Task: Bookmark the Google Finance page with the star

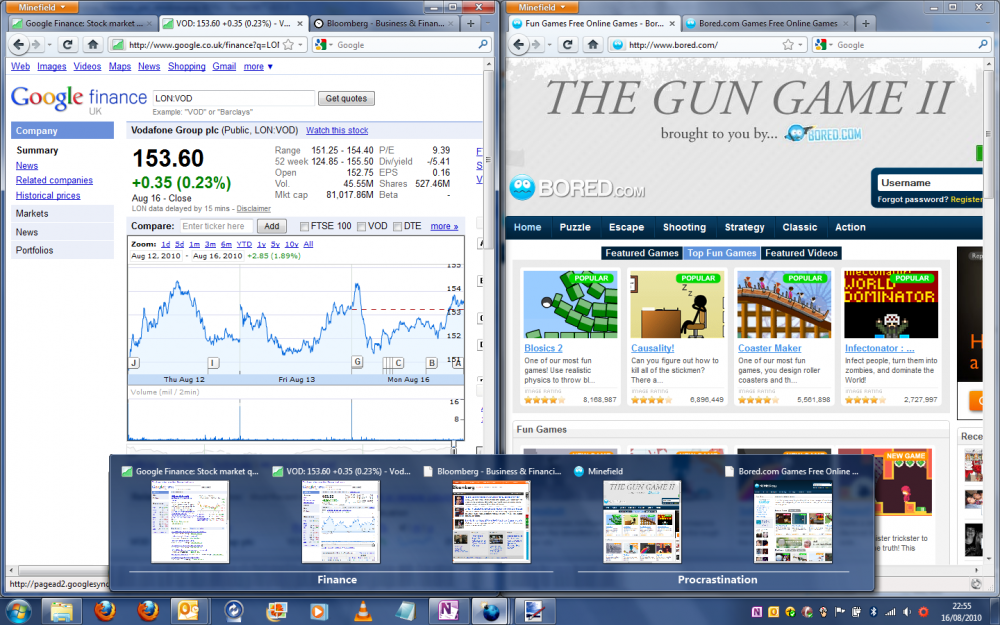Action: pyautogui.click(x=288, y=45)
